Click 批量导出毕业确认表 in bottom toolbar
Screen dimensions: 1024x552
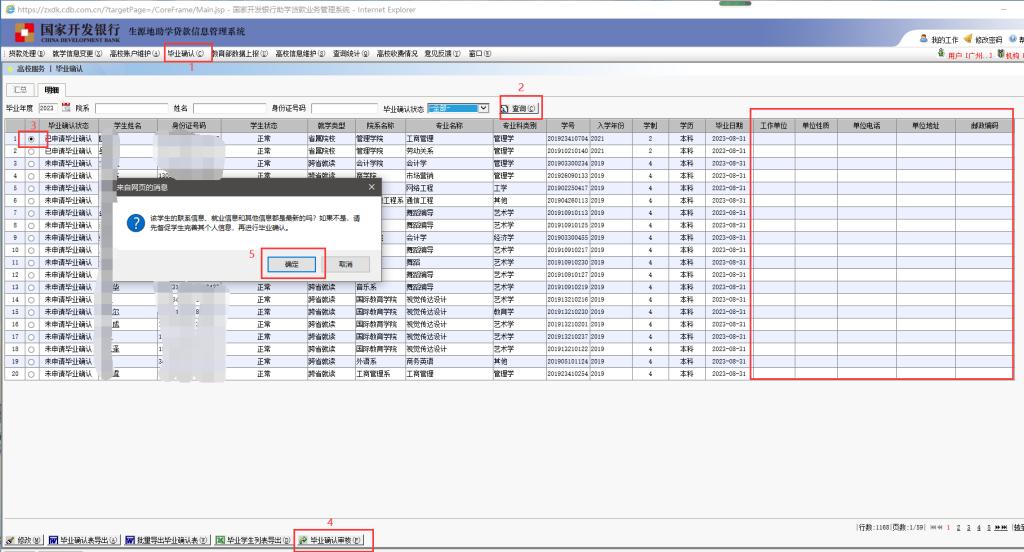click(168, 540)
